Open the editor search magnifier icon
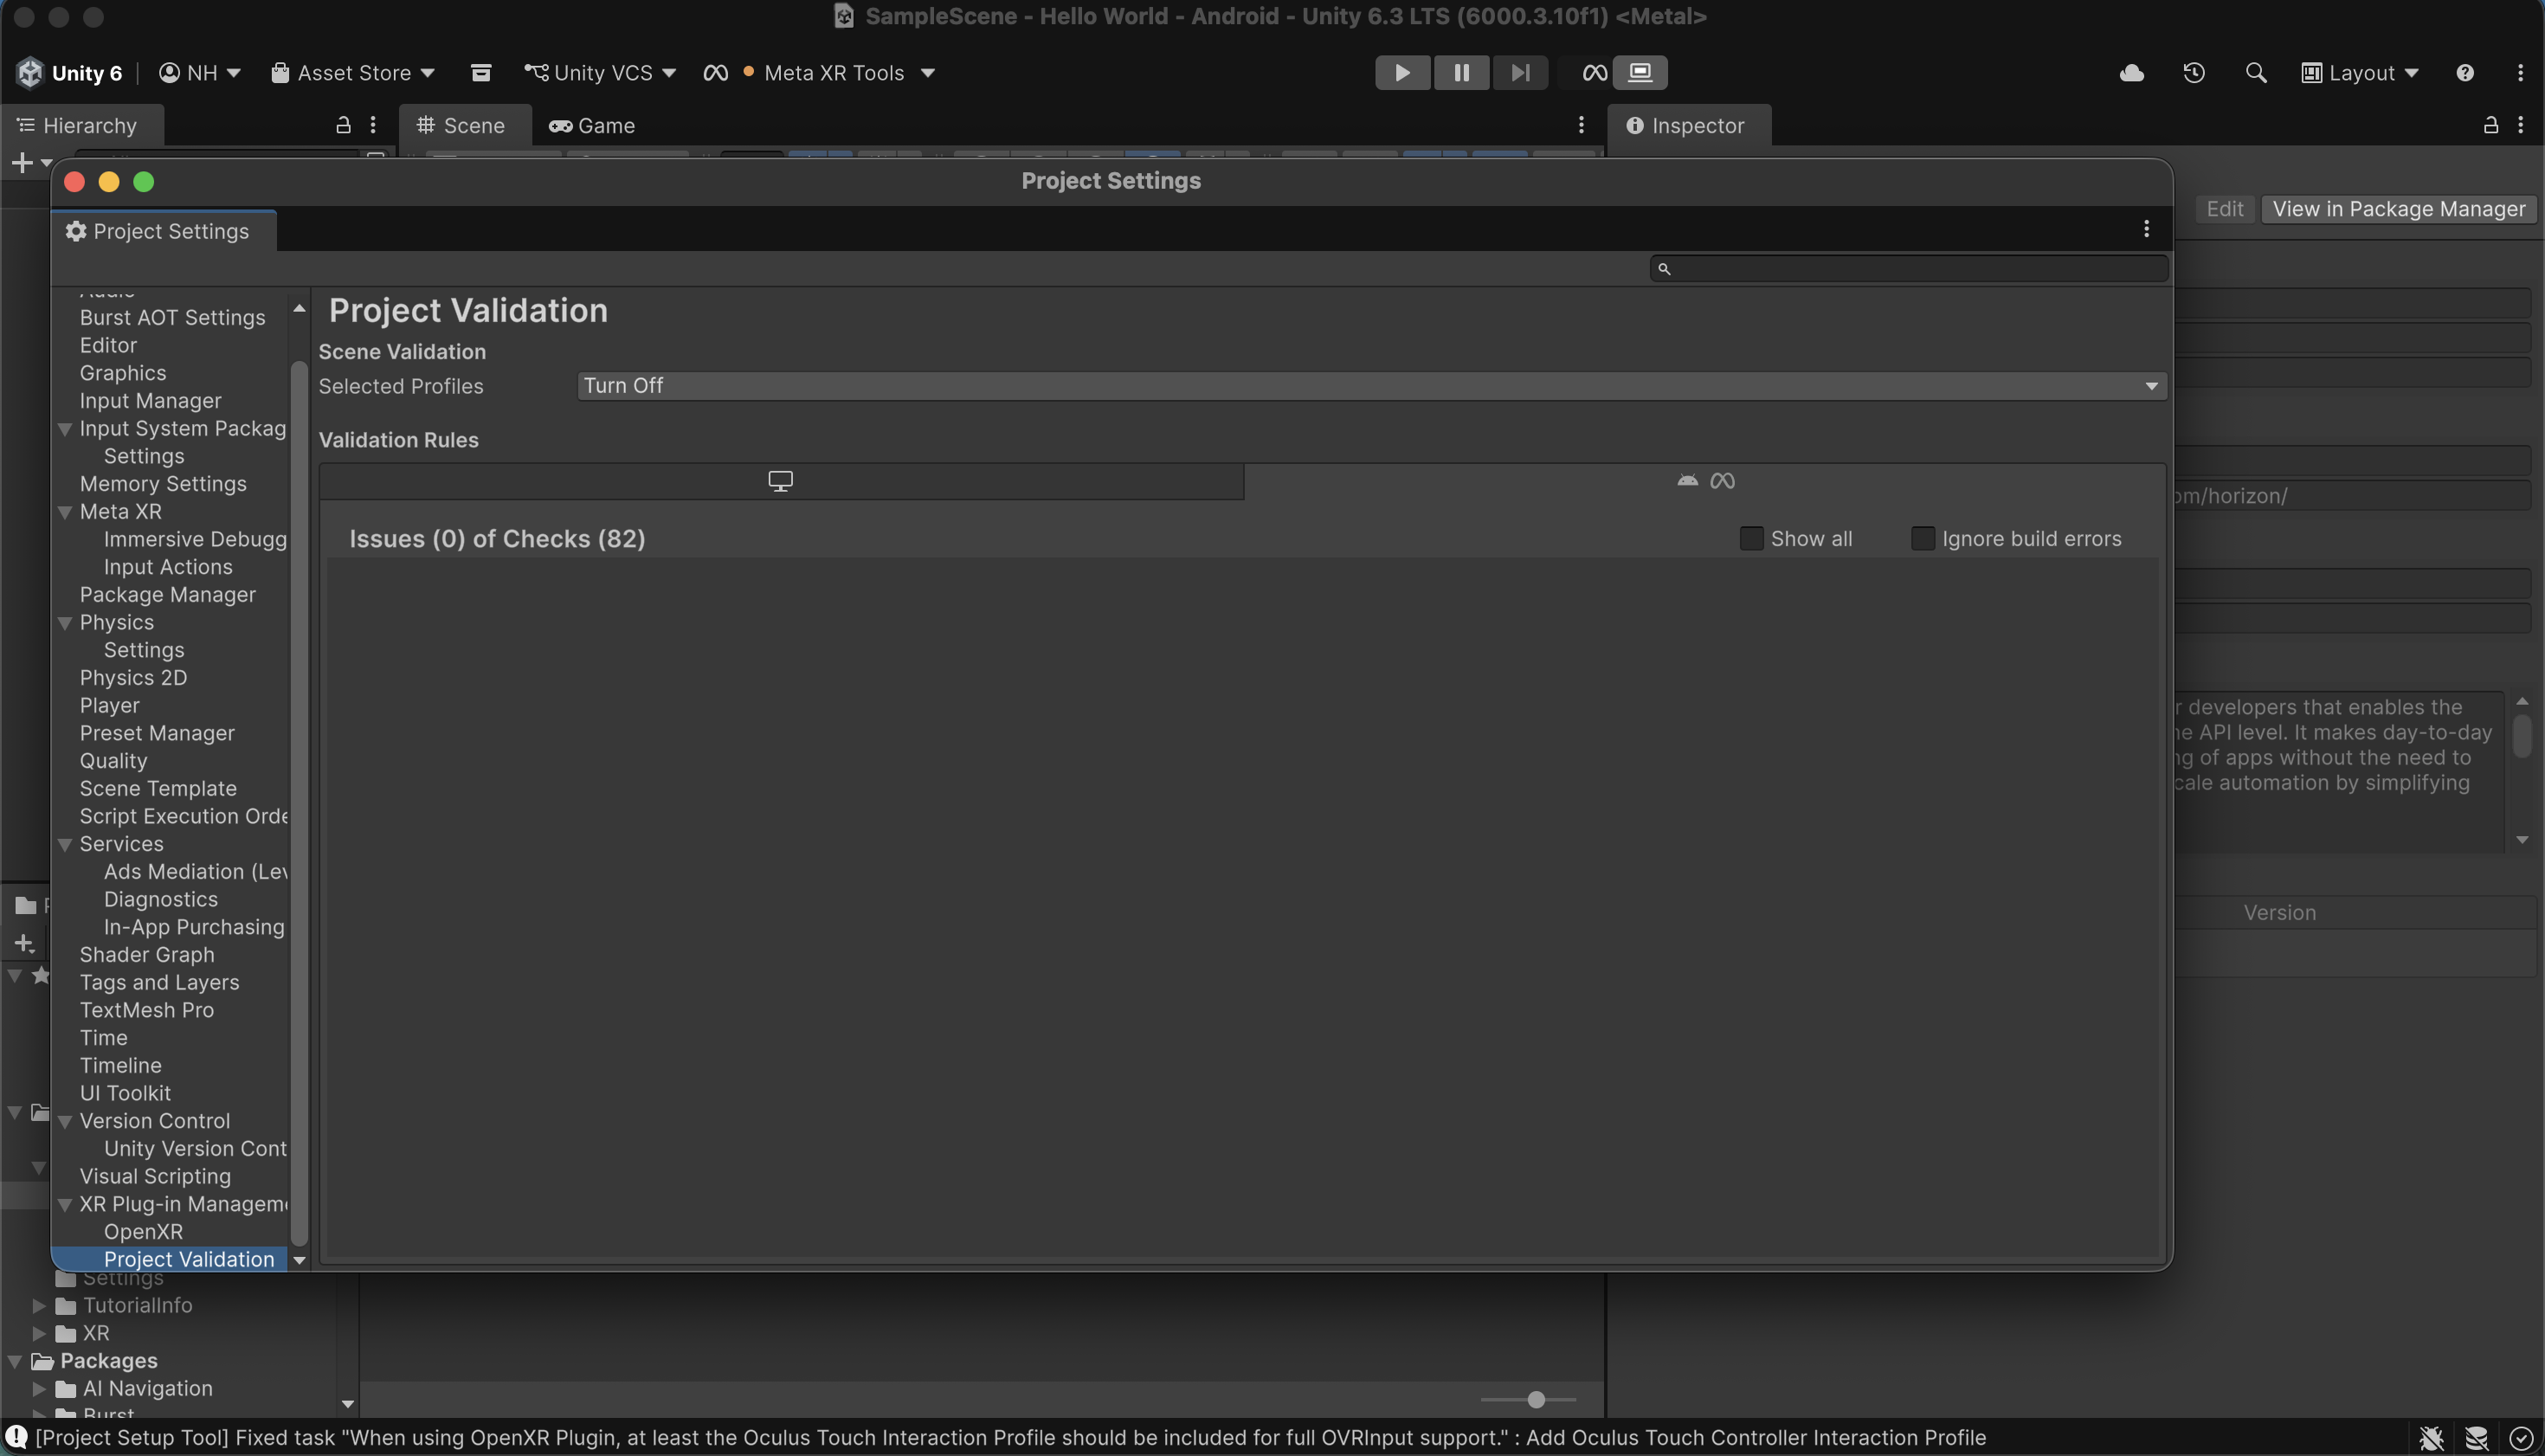 click(2256, 72)
